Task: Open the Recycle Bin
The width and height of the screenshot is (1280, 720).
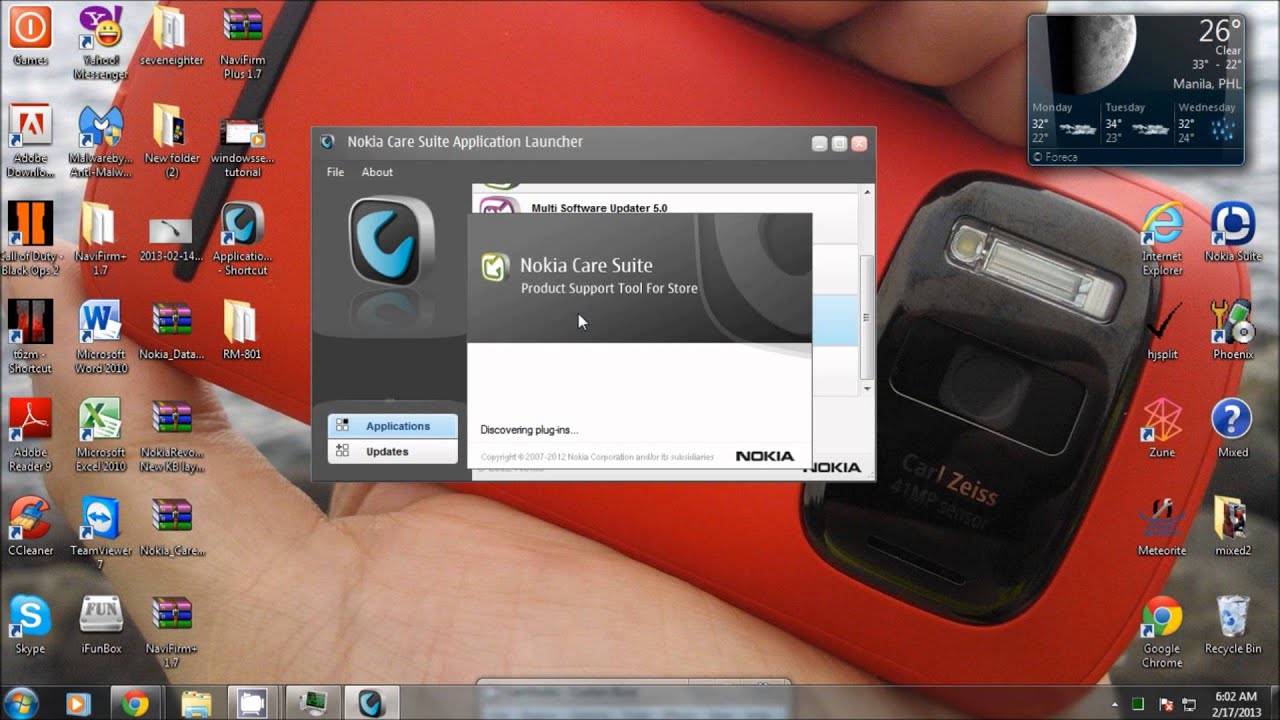Action: (1233, 625)
